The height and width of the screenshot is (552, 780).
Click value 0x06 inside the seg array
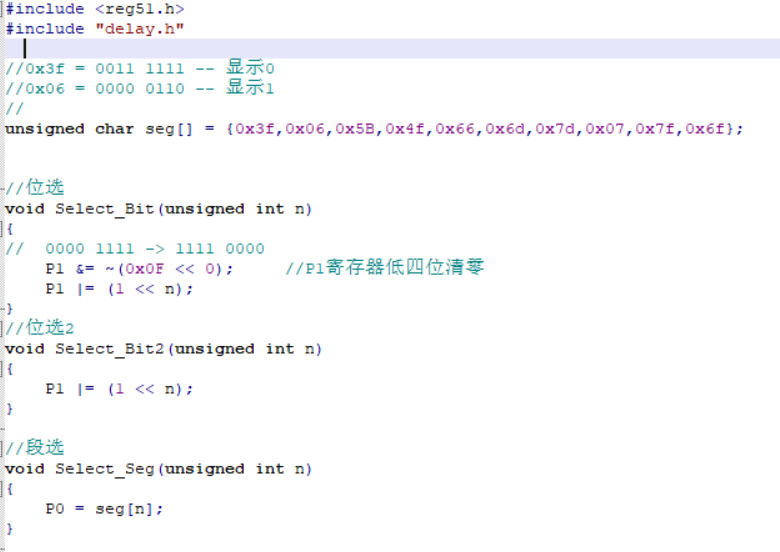pyautogui.click(x=305, y=129)
